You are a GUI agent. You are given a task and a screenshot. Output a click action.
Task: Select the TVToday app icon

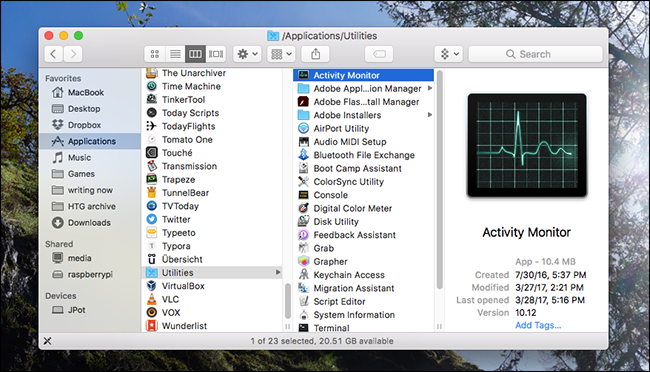click(152, 206)
